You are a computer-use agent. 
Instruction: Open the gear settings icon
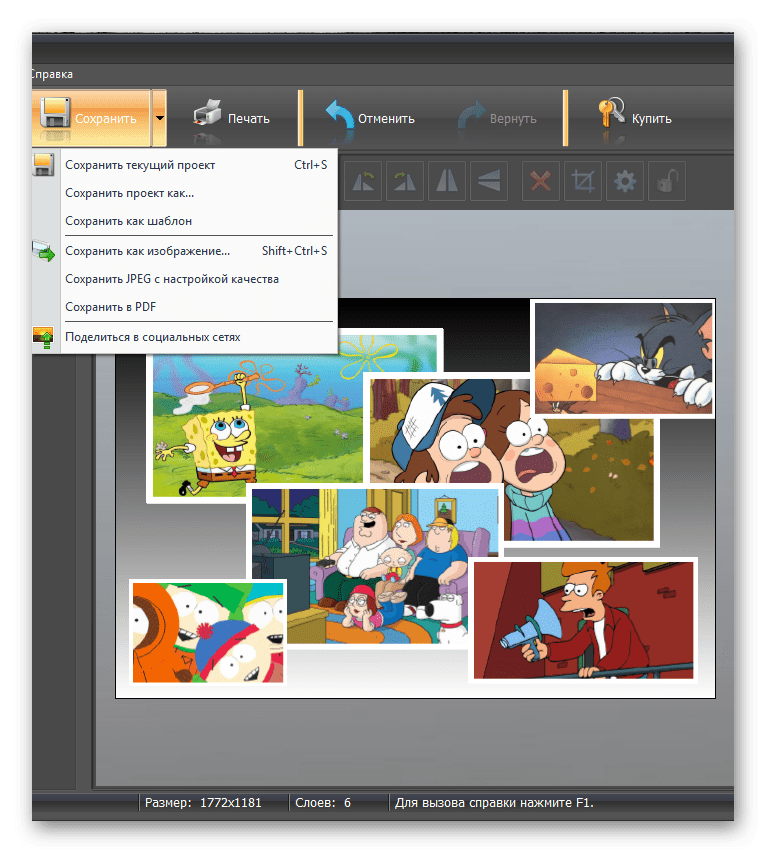coord(625,181)
